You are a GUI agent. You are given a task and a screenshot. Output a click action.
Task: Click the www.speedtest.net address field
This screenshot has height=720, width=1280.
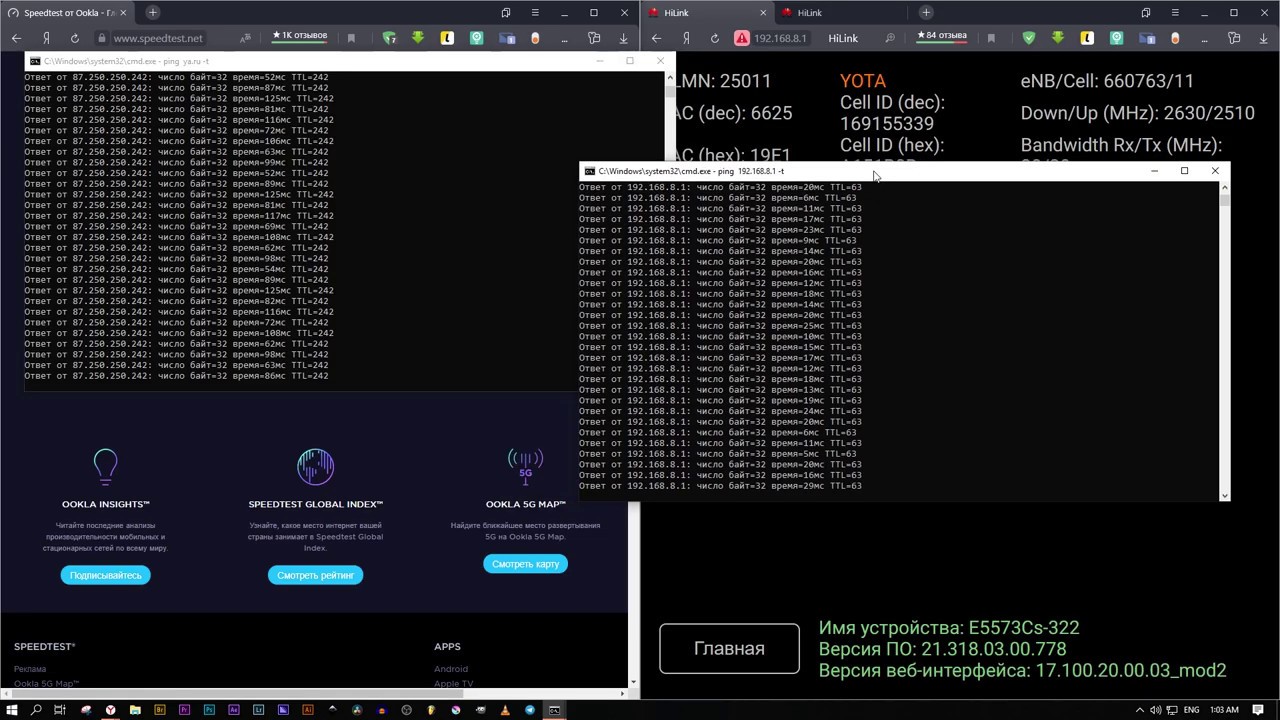[158, 38]
